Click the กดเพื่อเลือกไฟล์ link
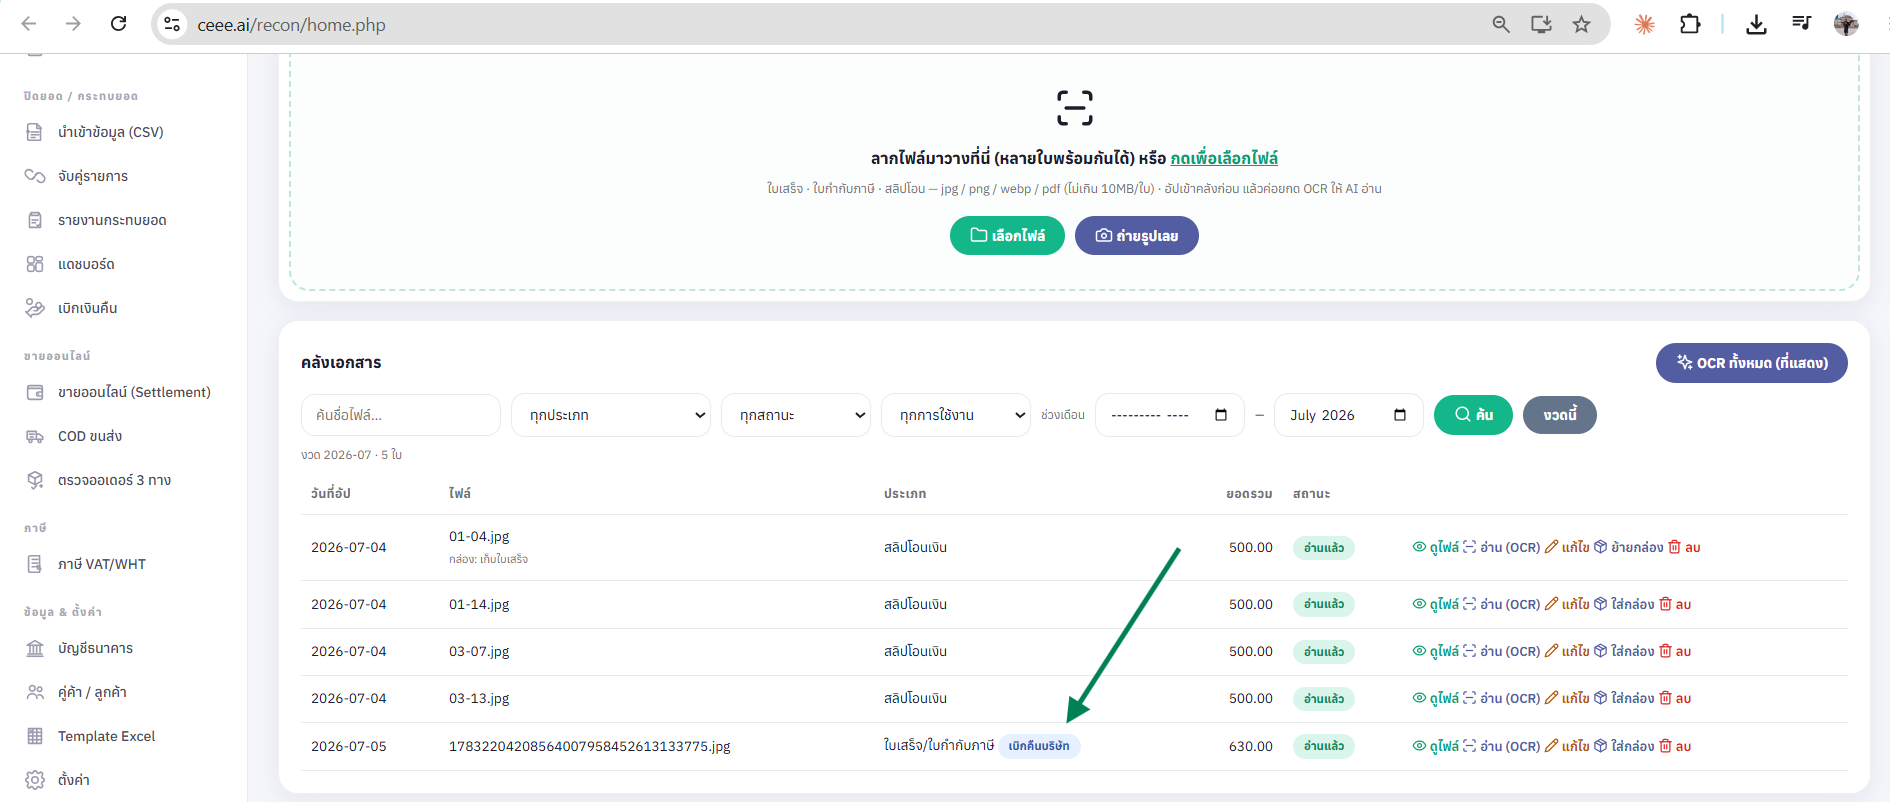Screen dimensions: 1890x802 (x=1224, y=158)
